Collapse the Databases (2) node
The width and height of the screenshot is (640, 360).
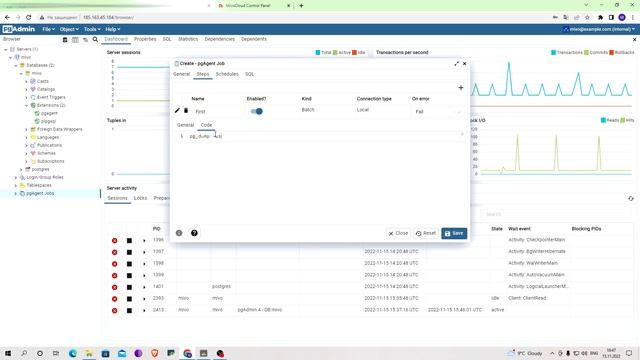click(x=16, y=65)
